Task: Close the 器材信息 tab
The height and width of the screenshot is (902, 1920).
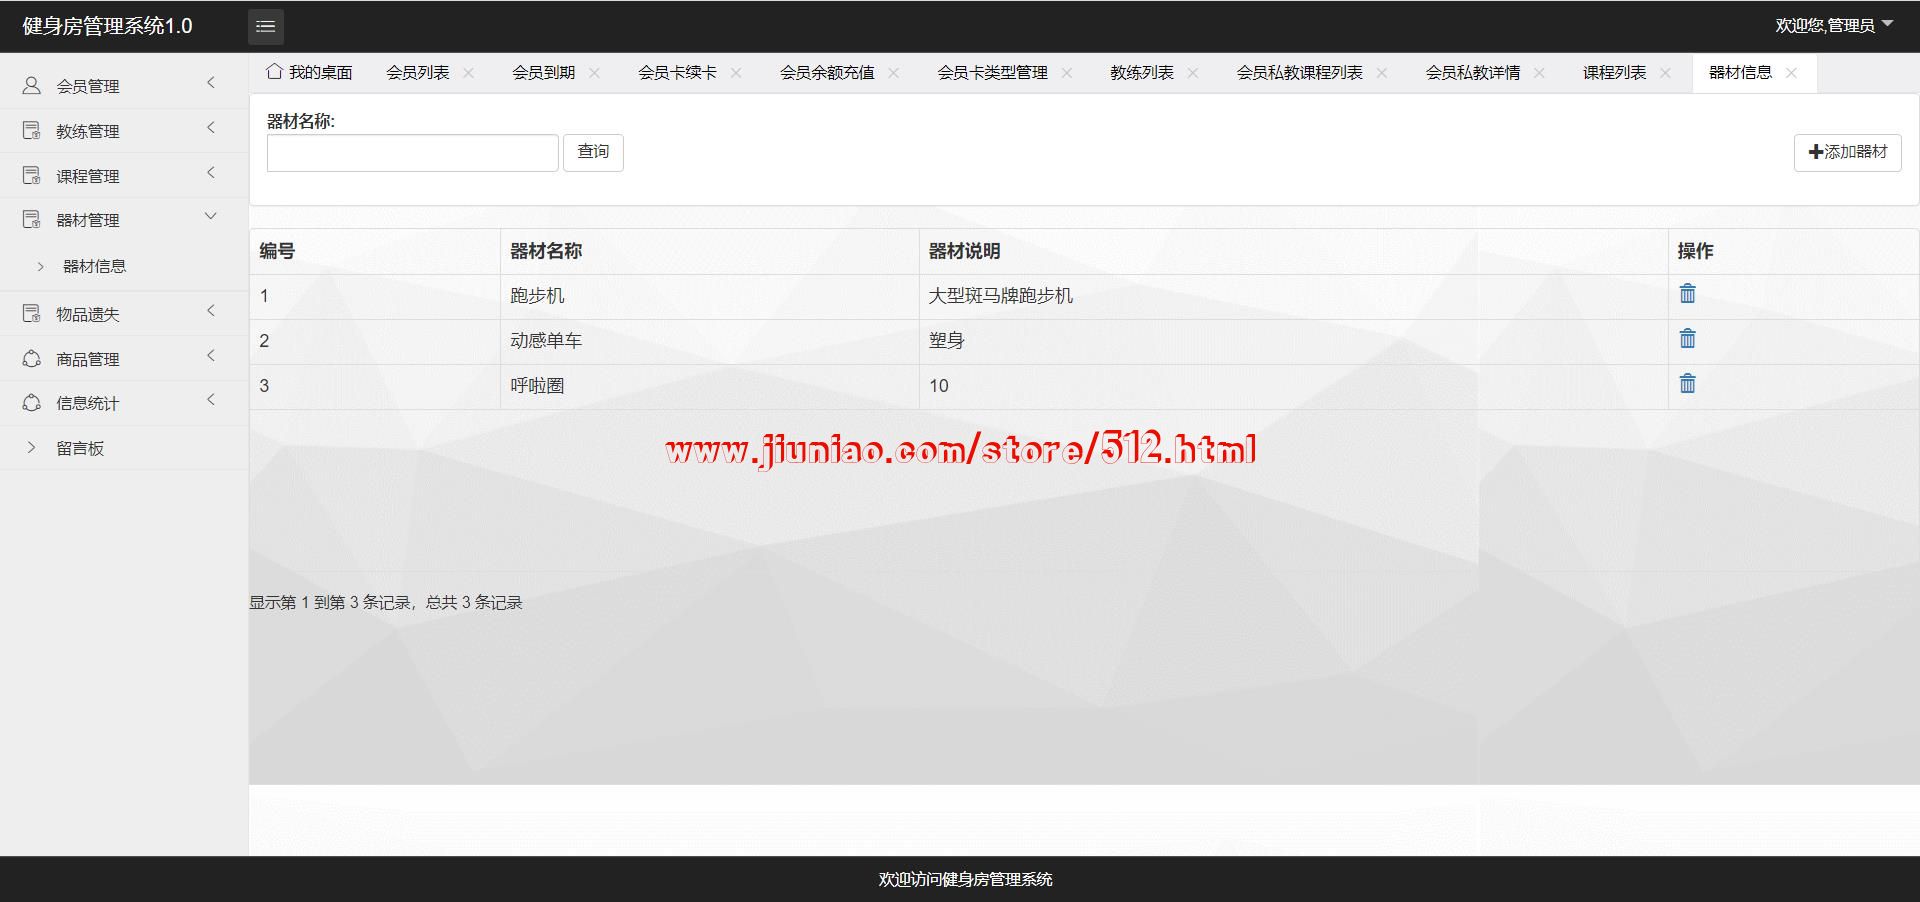Action: click(1792, 73)
